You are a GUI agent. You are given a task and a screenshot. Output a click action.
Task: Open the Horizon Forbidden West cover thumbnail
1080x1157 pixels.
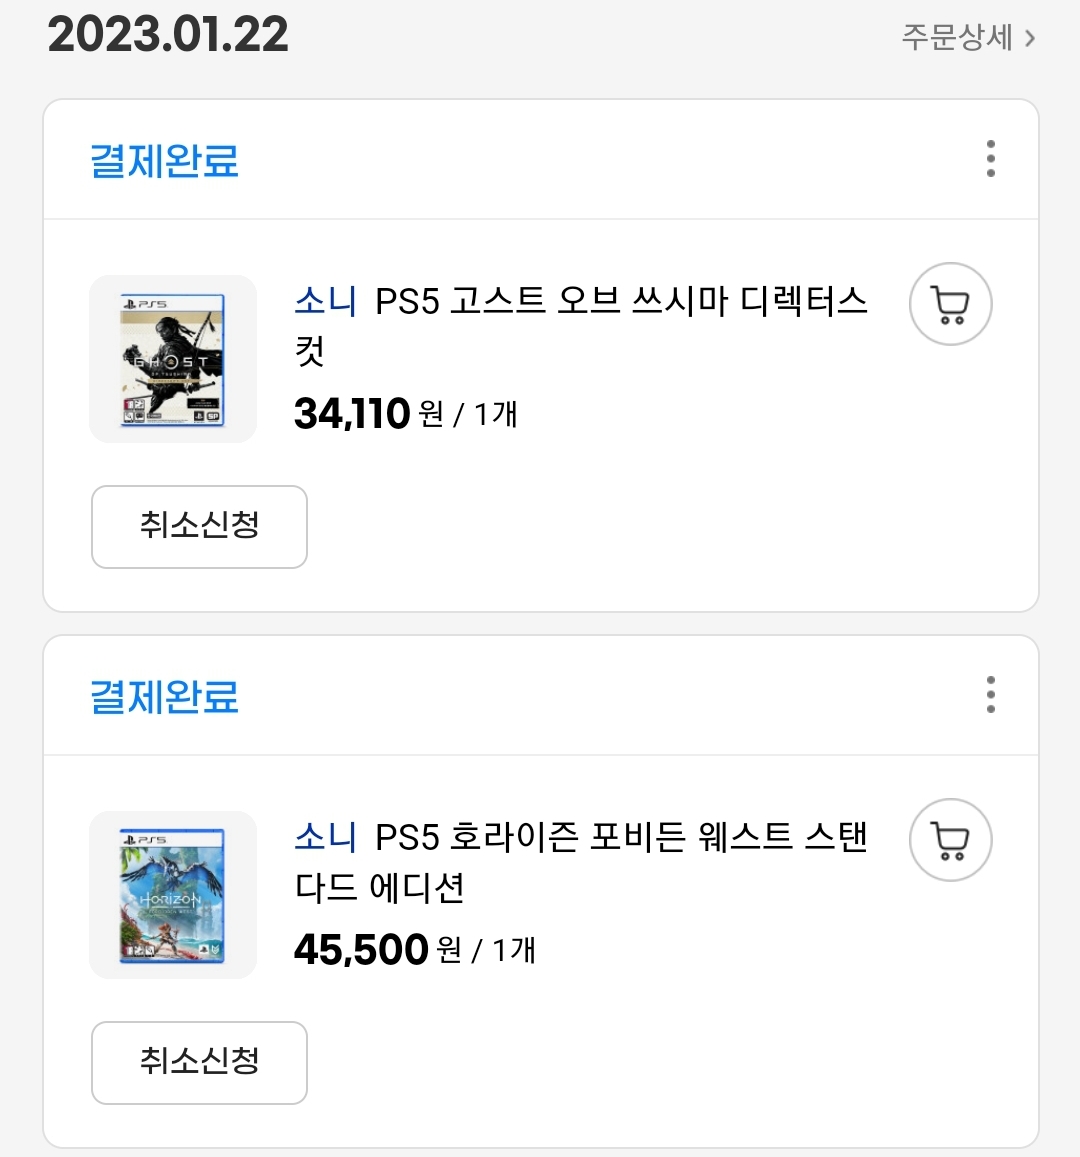pos(173,895)
